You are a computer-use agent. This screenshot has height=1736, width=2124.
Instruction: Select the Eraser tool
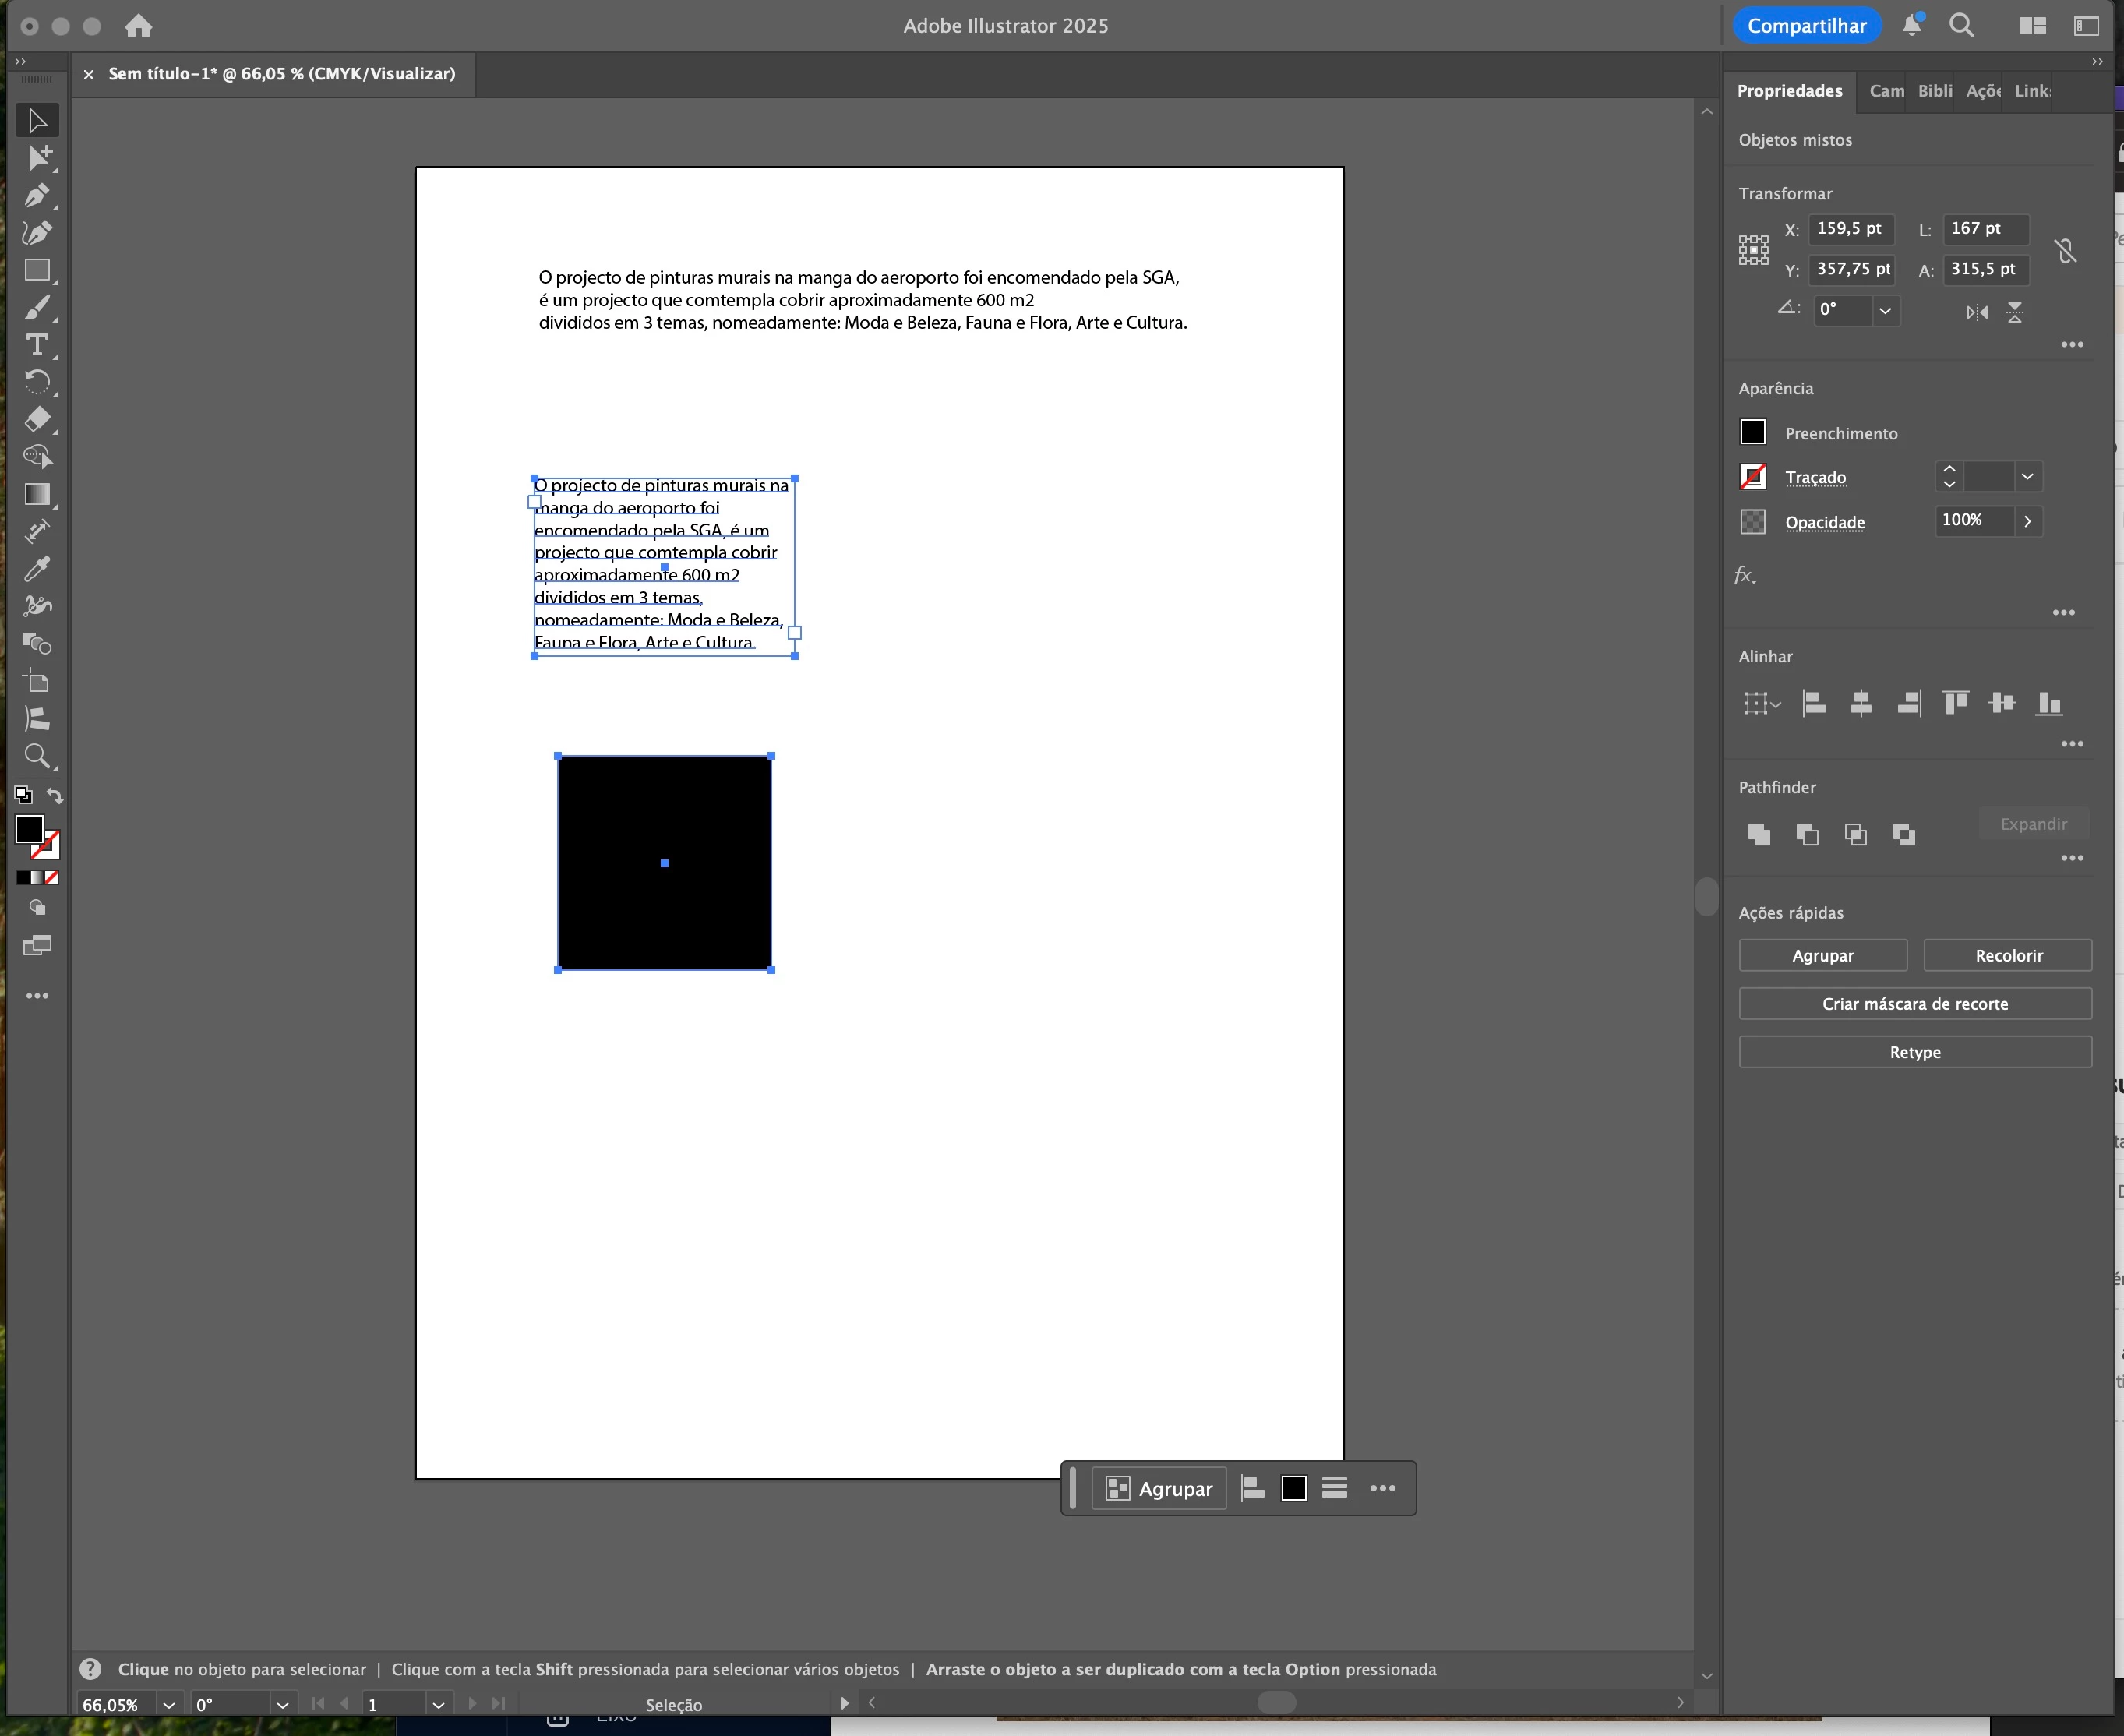pos(37,419)
